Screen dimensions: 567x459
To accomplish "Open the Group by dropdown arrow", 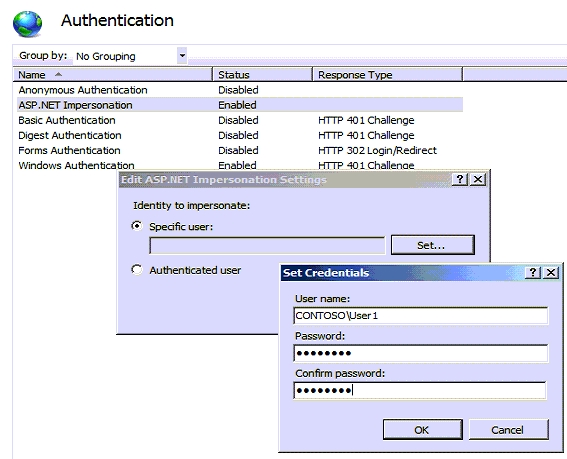I will tap(182, 56).
